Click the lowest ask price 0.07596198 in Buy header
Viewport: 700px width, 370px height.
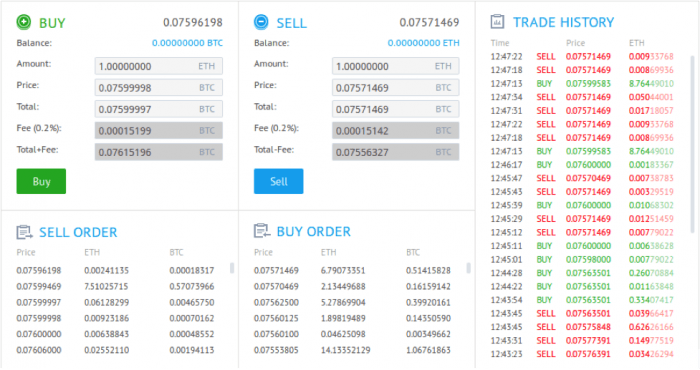click(193, 22)
